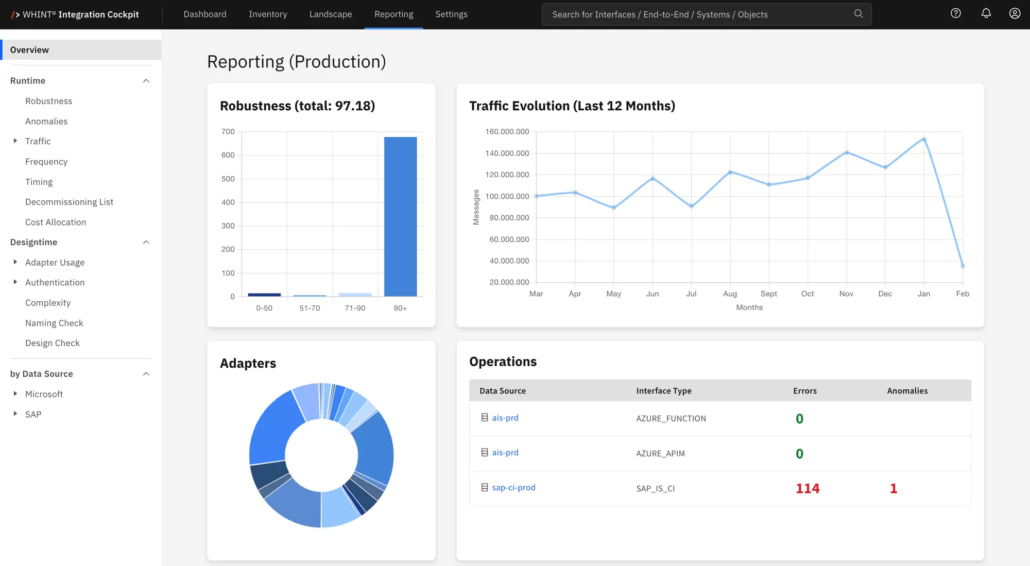The height and width of the screenshot is (566, 1030).
Task: Open the Cost Allocation report
Action: [55, 223]
